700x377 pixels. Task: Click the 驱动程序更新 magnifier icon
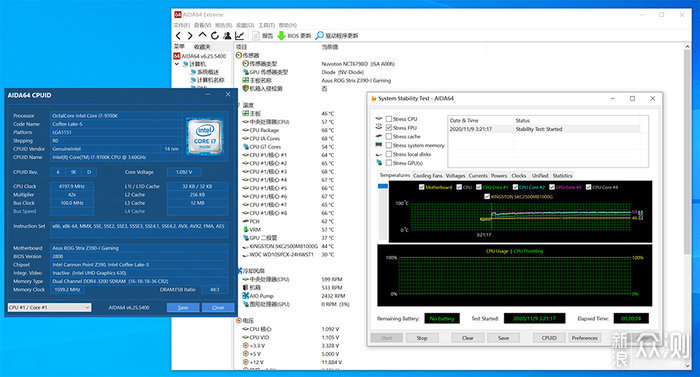click(320, 36)
